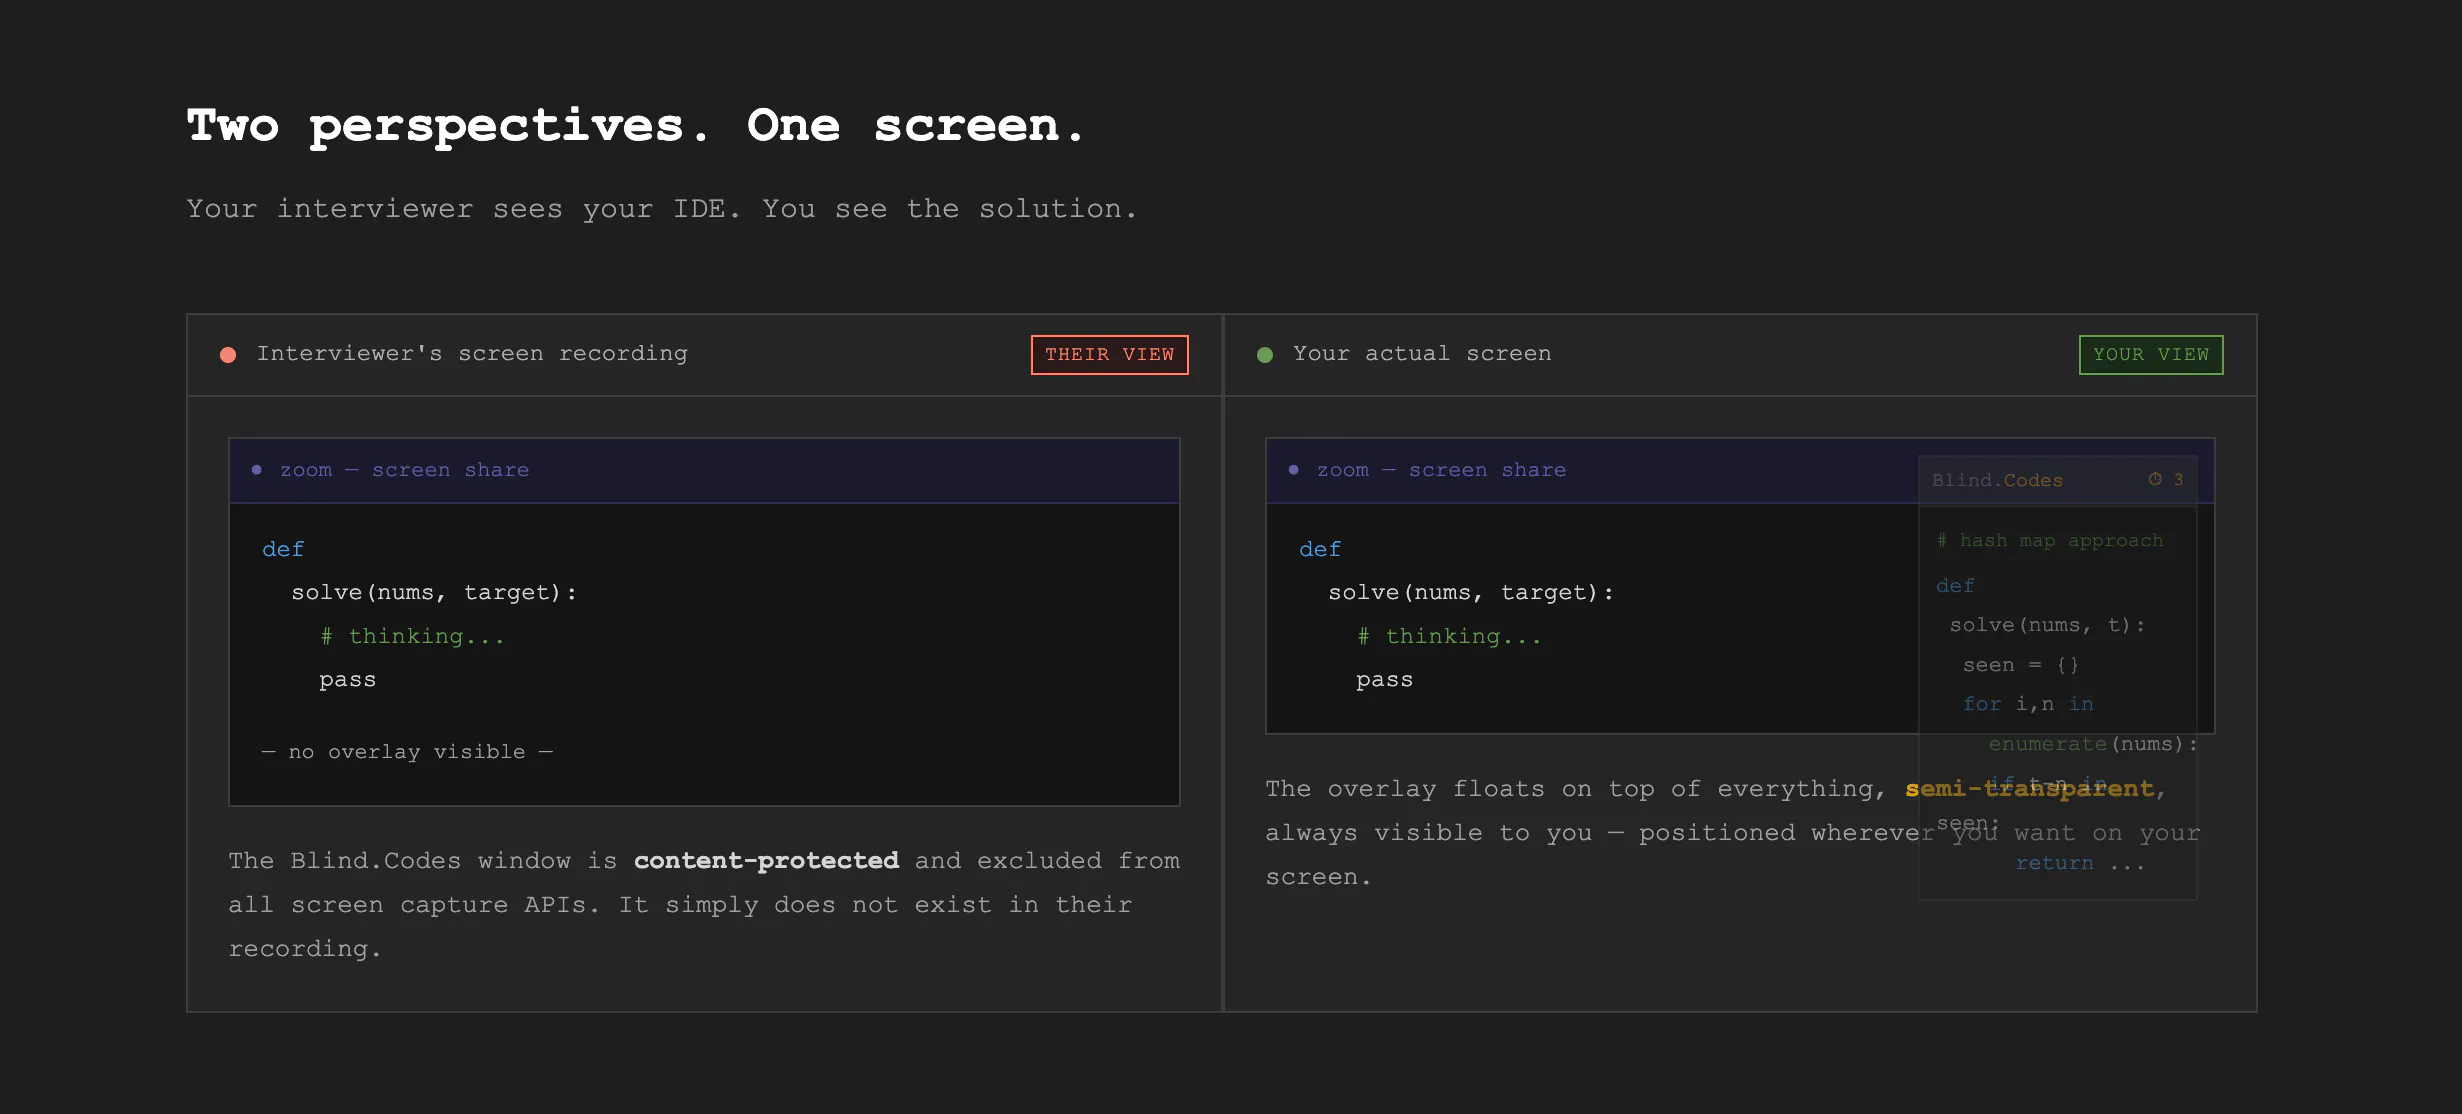Click the "Two perspectives. One screen." heading

(635, 126)
